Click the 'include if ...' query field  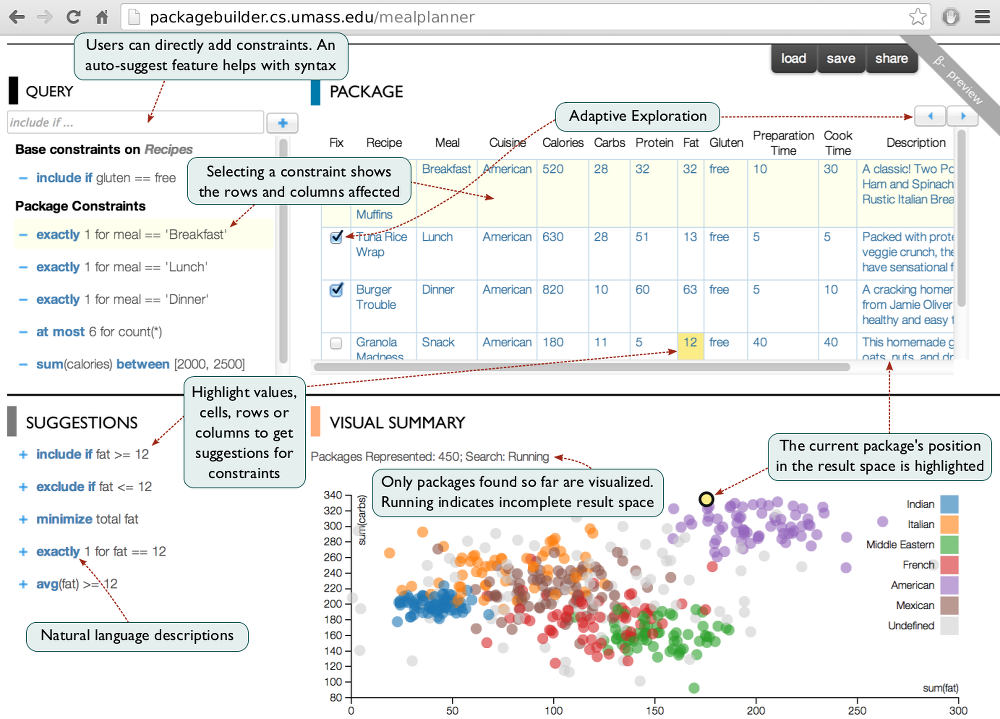tap(135, 122)
